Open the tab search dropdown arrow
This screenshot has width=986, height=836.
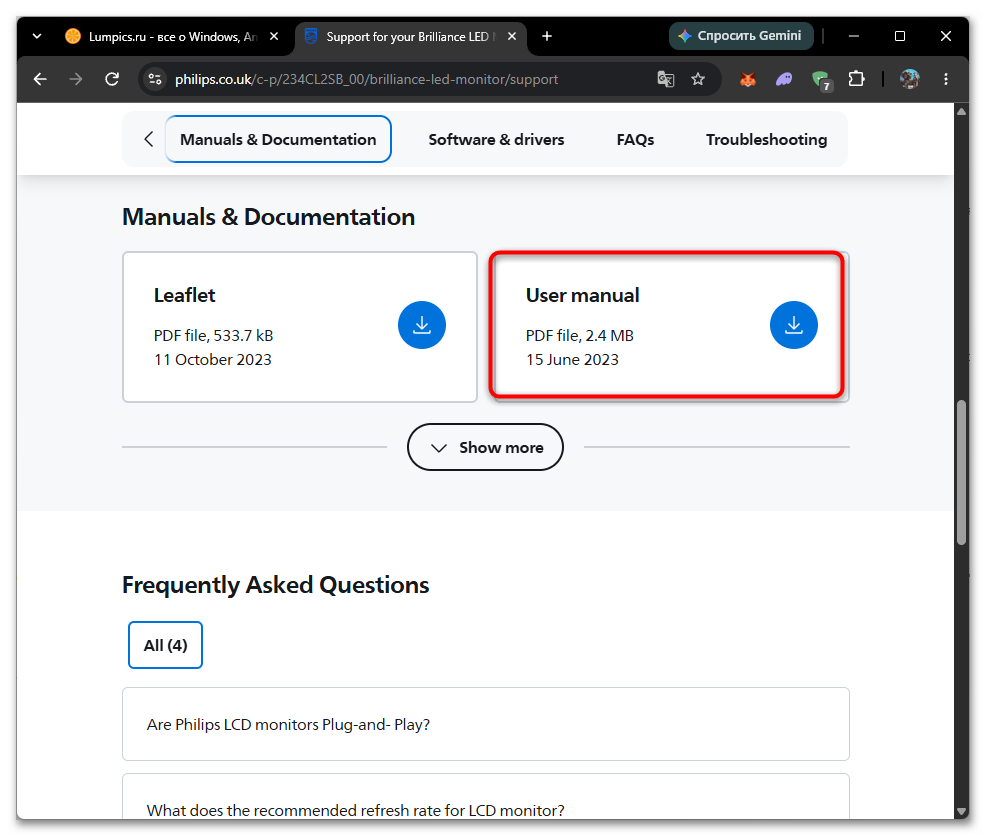point(37,36)
